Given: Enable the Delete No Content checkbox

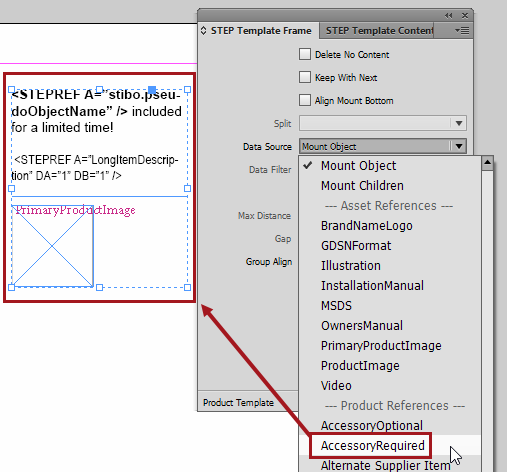Looking at the screenshot, I should [x=305, y=54].
